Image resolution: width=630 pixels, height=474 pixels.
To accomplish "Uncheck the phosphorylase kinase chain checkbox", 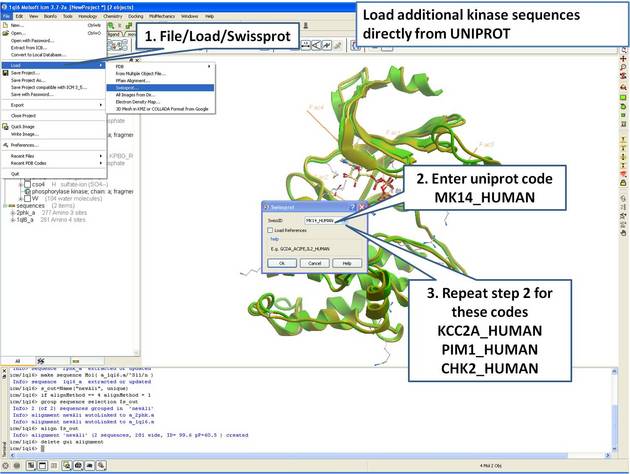I will point(25,190).
